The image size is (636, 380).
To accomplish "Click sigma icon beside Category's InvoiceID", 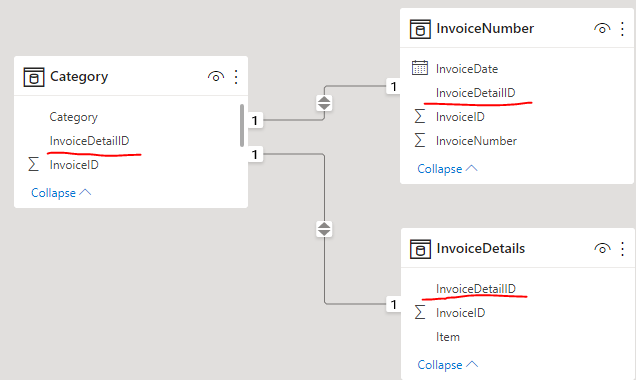I will (34, 164).
